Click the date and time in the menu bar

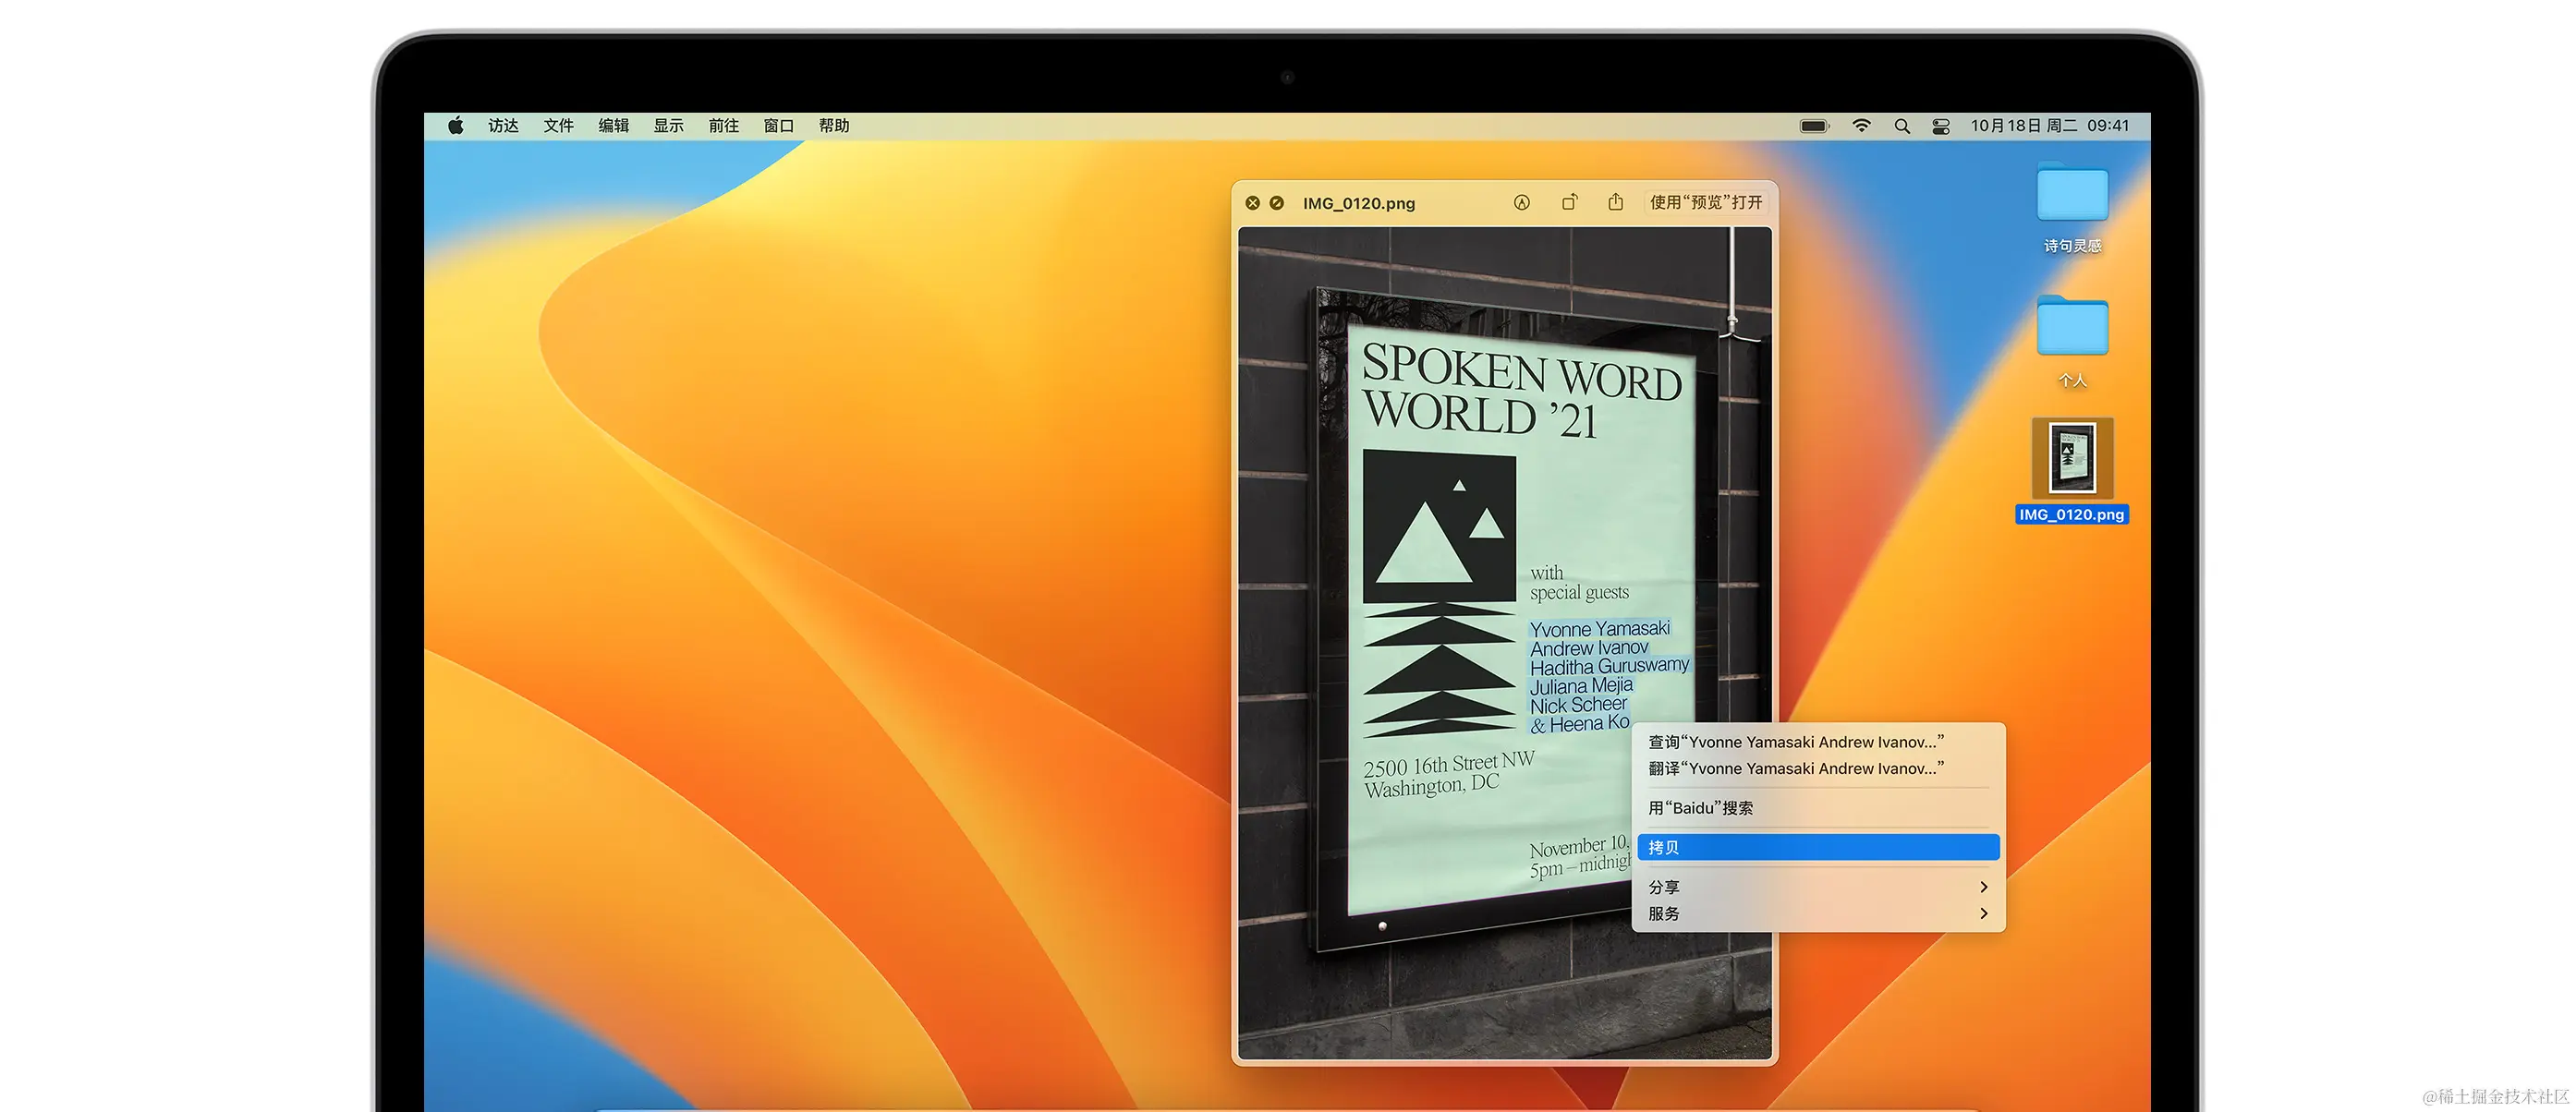[x=2049, y=126]
